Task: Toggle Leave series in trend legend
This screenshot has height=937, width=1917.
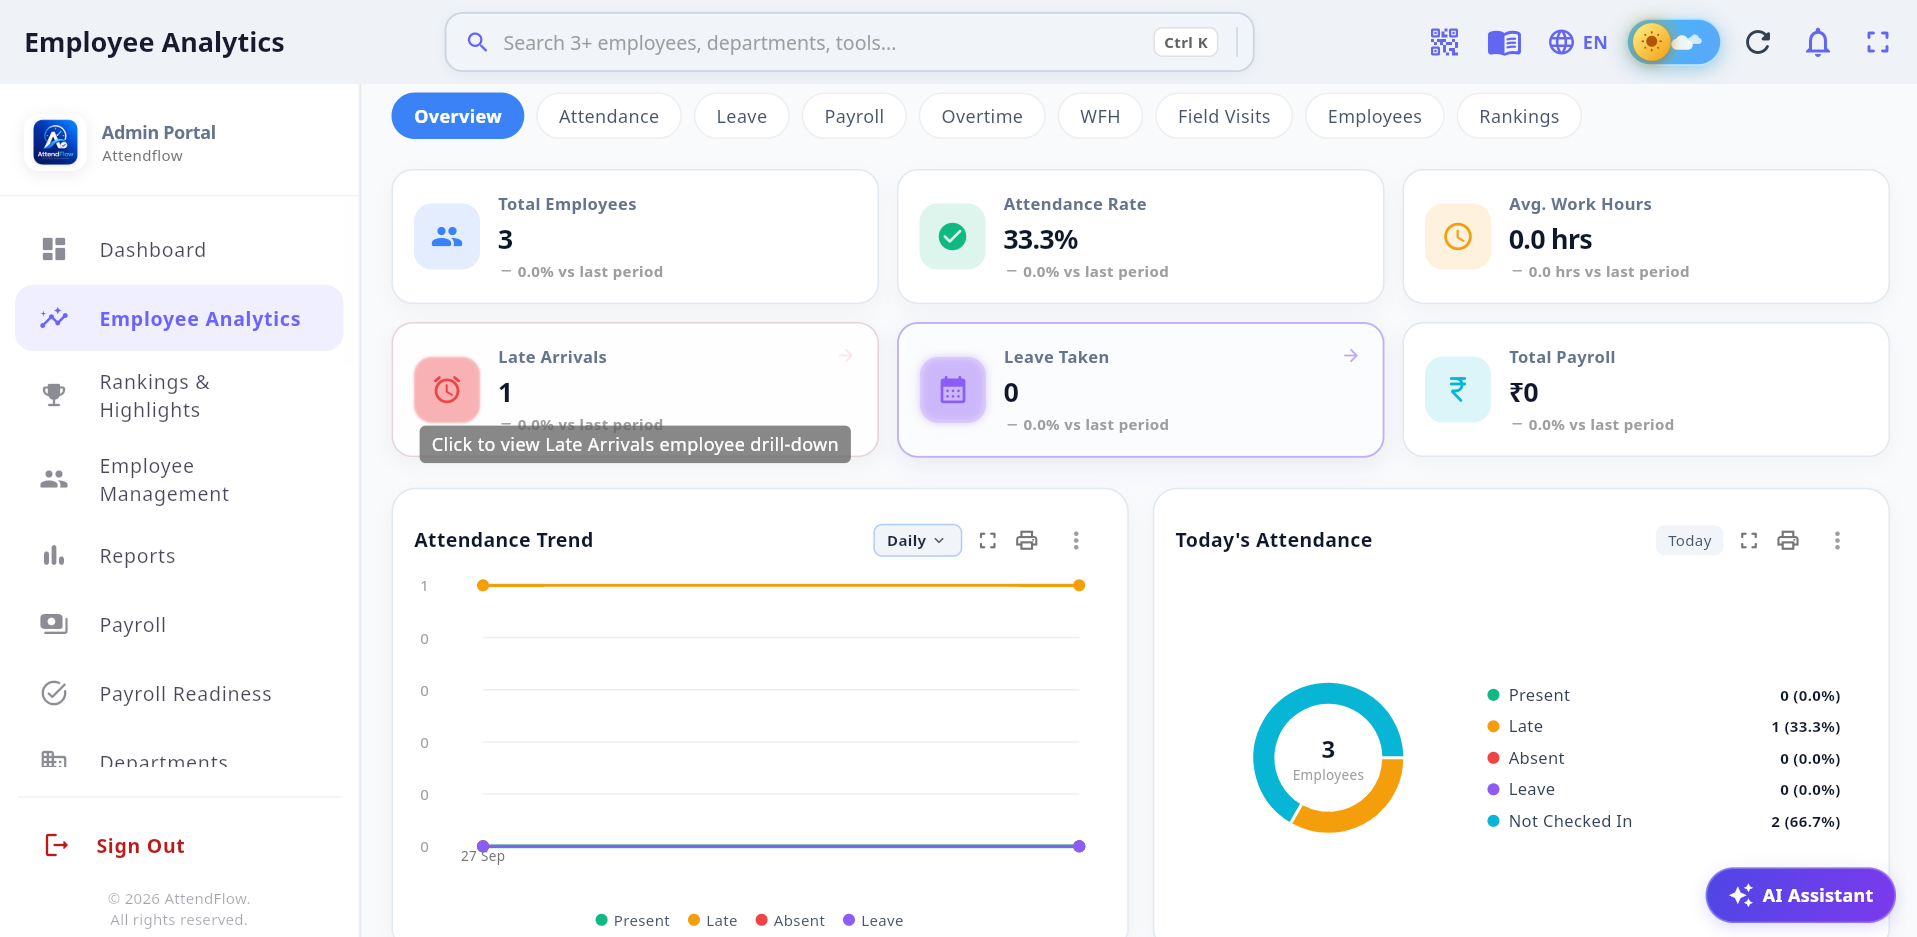Action: coord(873,921)
